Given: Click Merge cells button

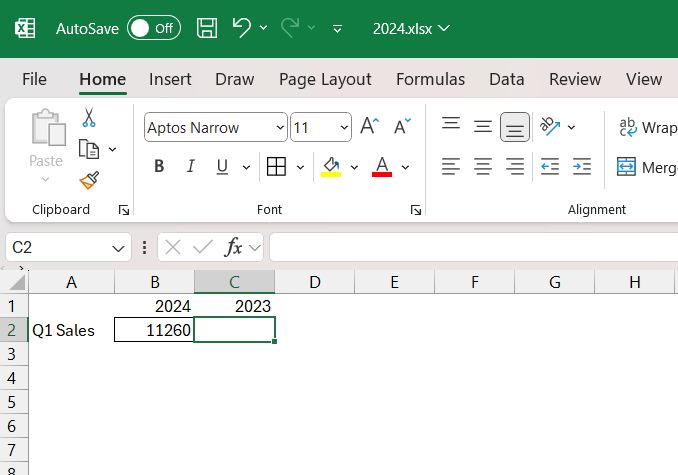Looking at the screenshot, I should point(647,167).
